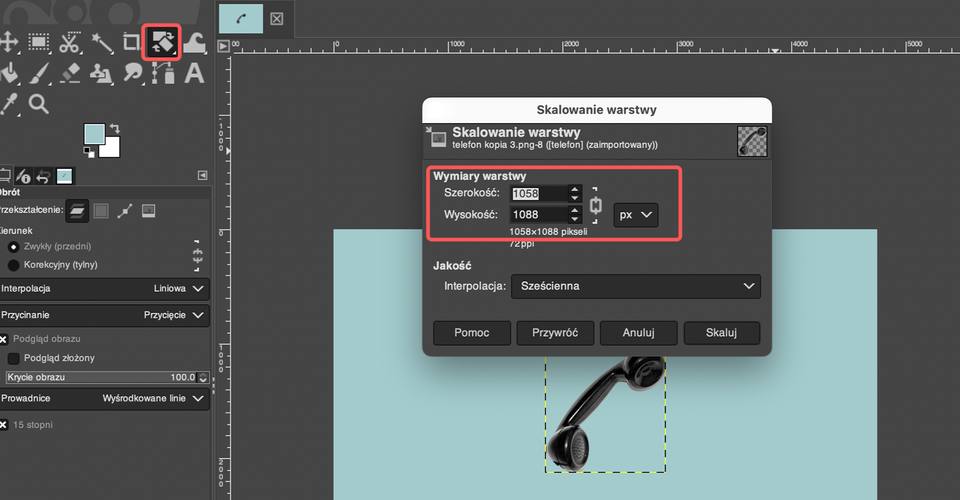Image resolution: width=960 pixels, height=500 pixels.
Task: Pick the Color Picker eyedropper tool
Action: 9,103
